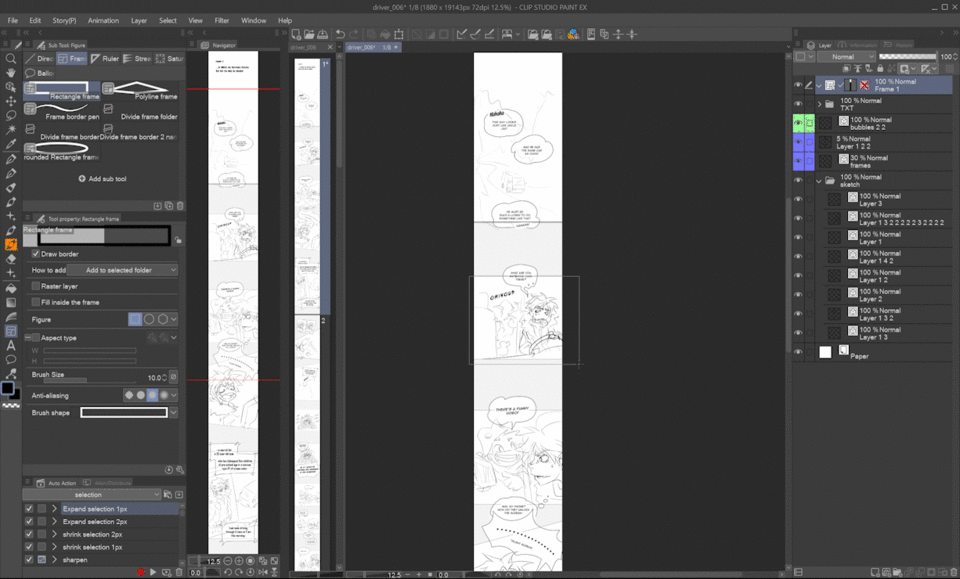
Task: Select the Hand move tool
Action: pos(10,73)
